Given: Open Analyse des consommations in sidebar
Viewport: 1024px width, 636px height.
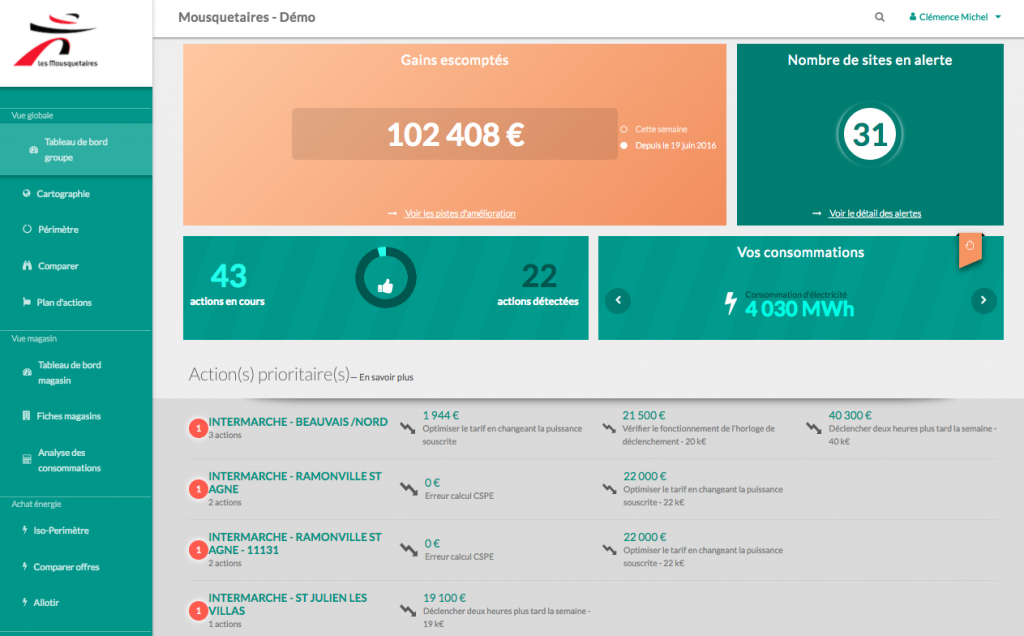Looking at the screenshot, I should click(x=68, y=460).
